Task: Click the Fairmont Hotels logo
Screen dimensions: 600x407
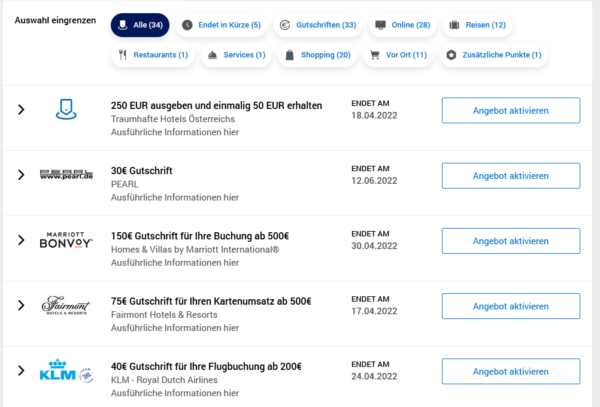Action: (x=66, y=305)
